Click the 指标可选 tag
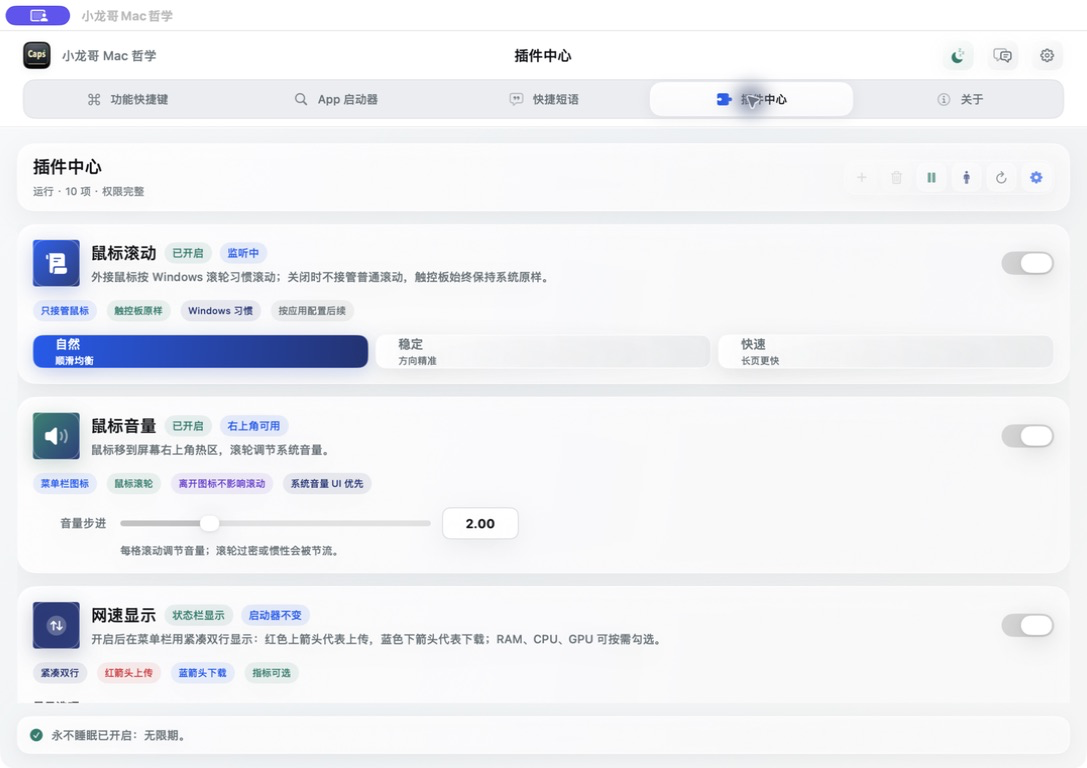Viewport: 1087px width, 768px height. click(271, 672)
